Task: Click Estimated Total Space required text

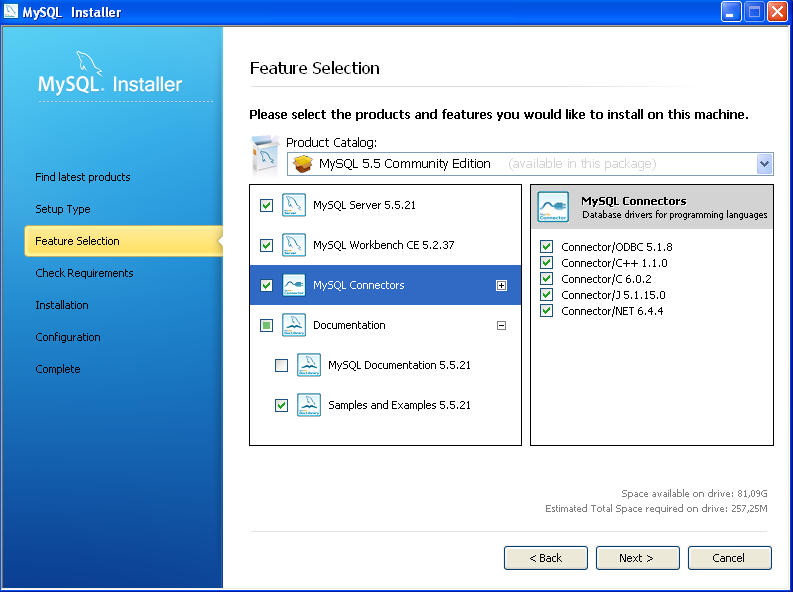Action: coord(656,509)
